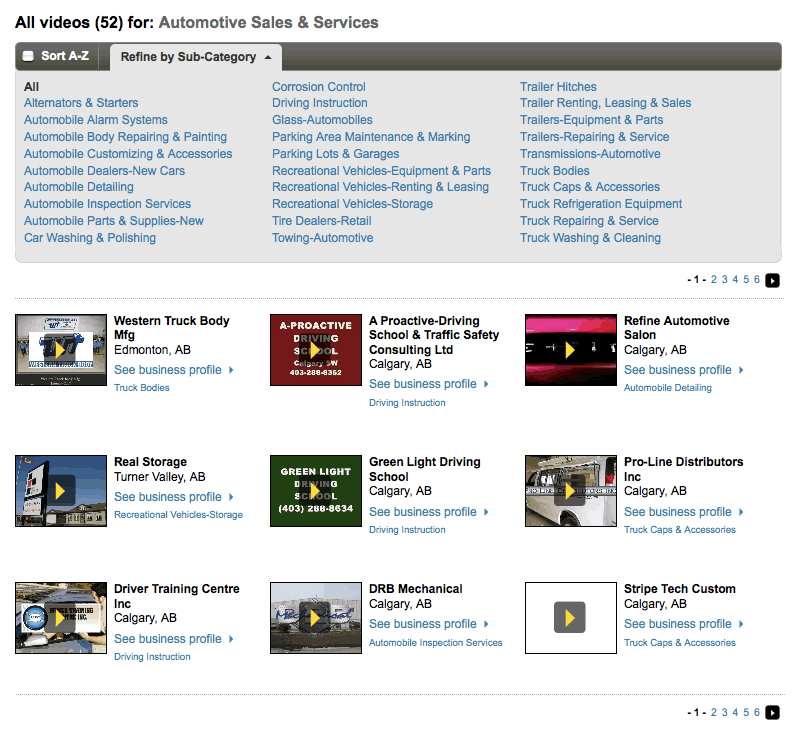Filter by Recreational Vehicles-Renting & Leasing

coord(380,187)
